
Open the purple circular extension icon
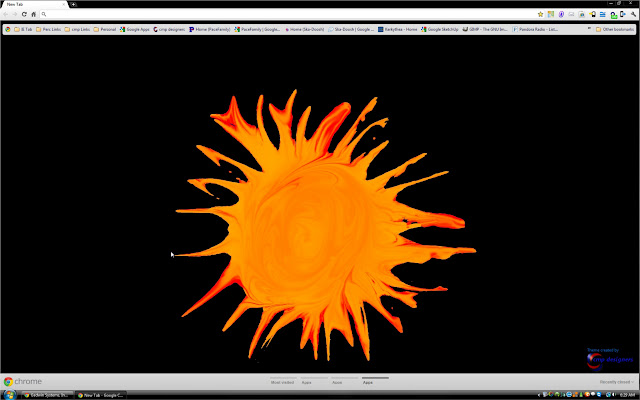coord(561,14)
